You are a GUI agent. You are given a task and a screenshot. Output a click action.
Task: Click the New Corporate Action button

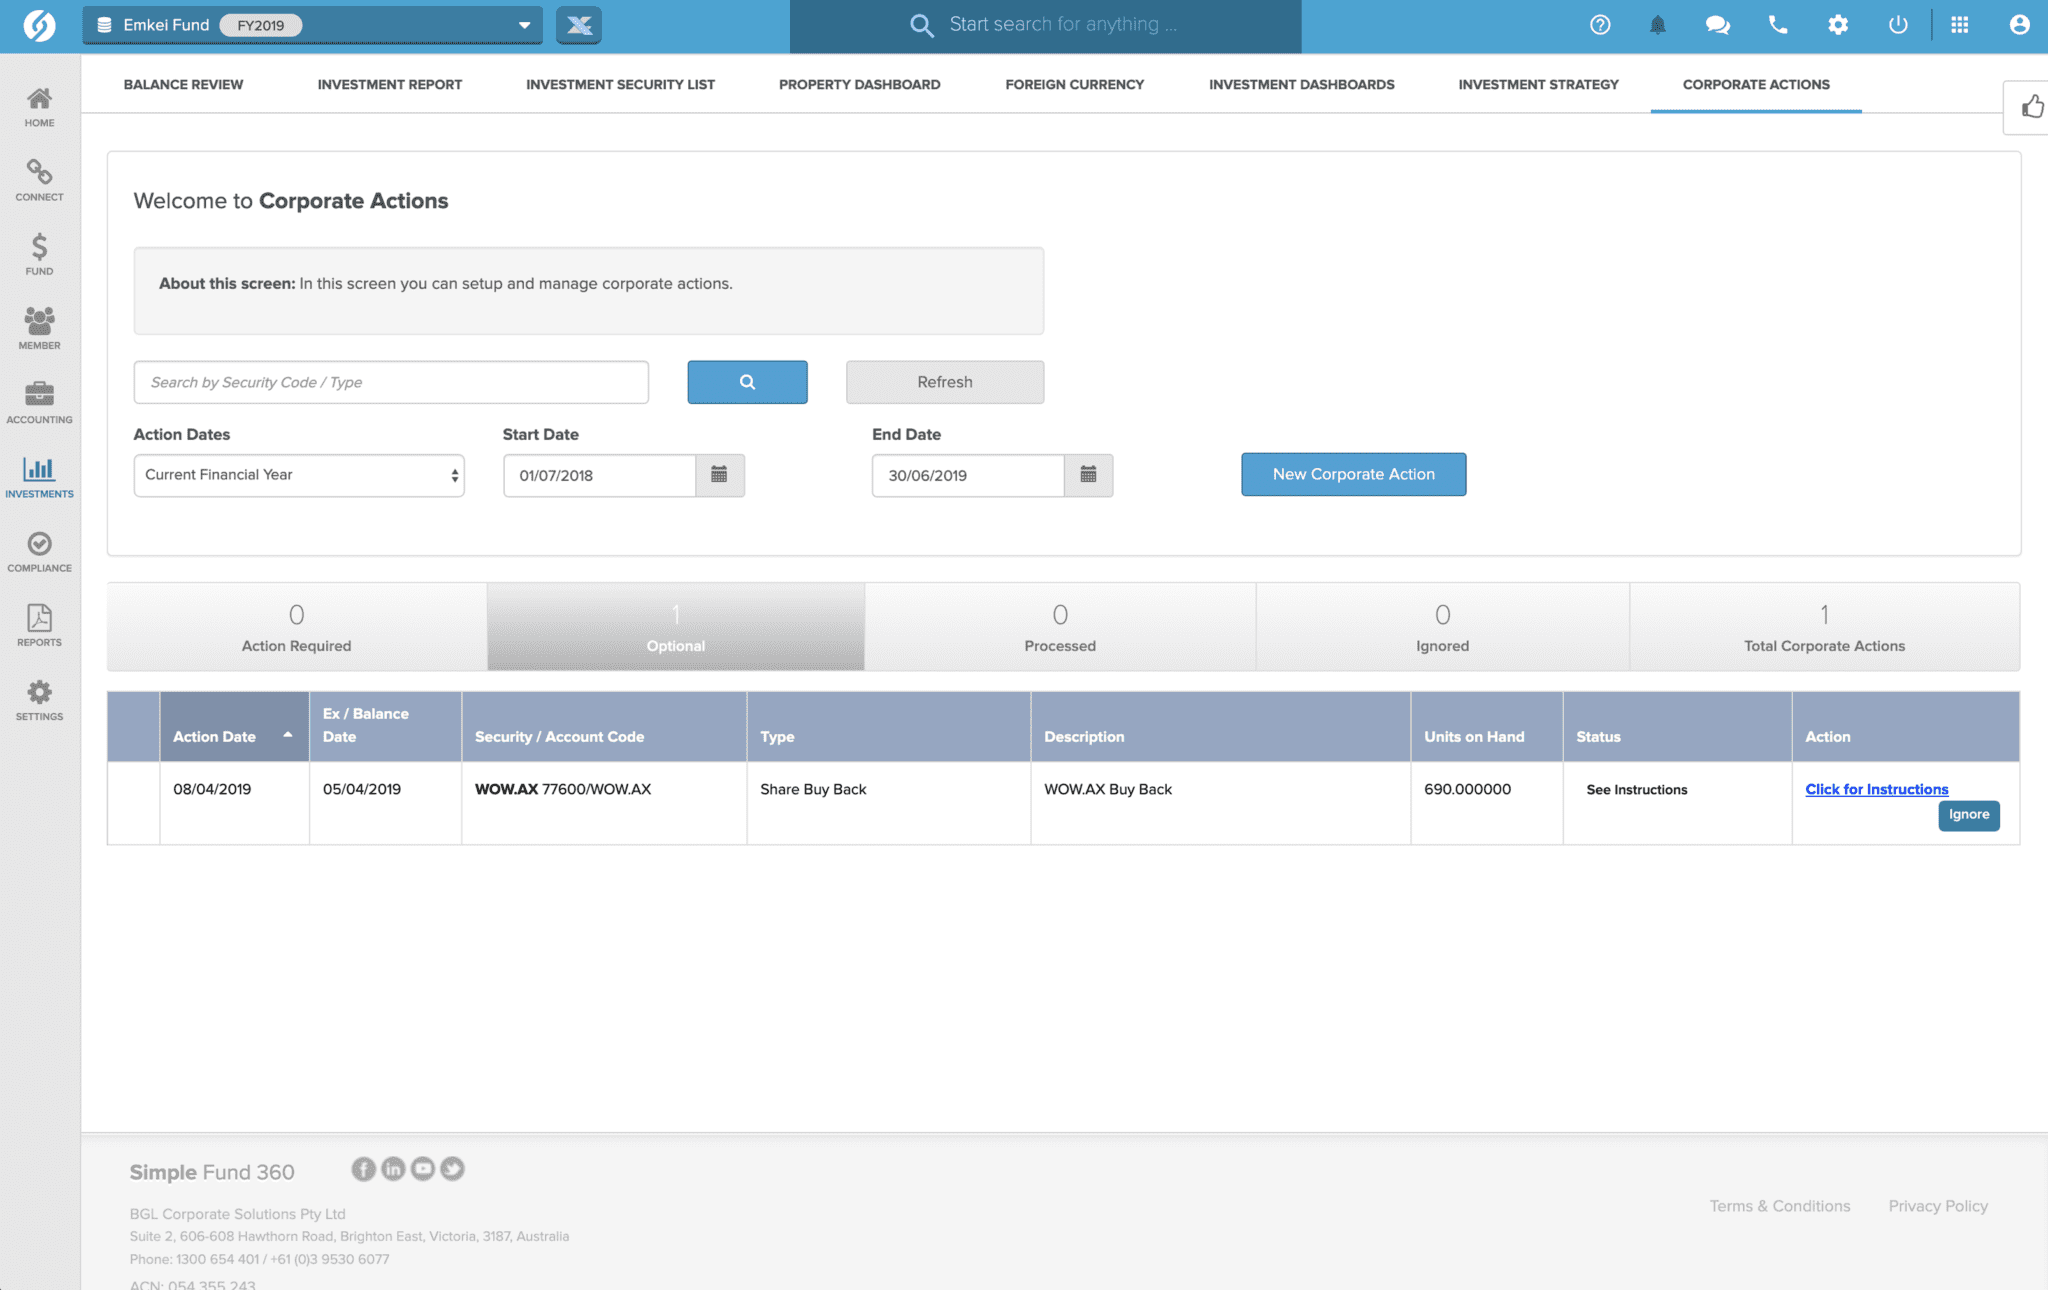click(x=1353, y=474)
